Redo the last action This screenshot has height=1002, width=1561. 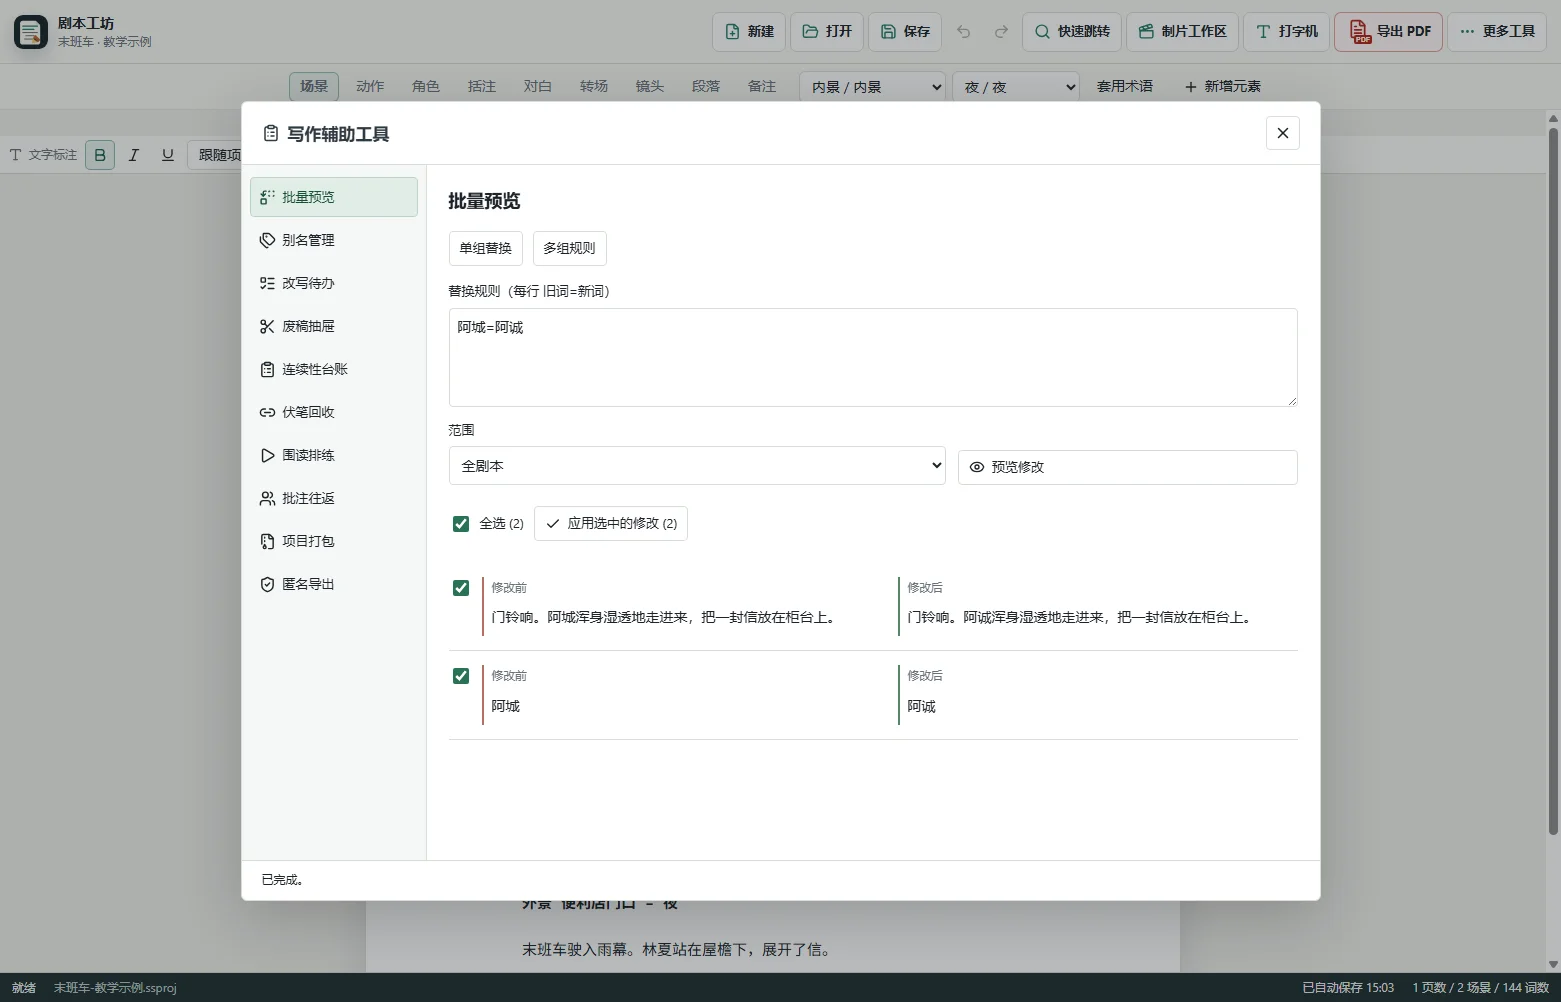point(1001,31)
